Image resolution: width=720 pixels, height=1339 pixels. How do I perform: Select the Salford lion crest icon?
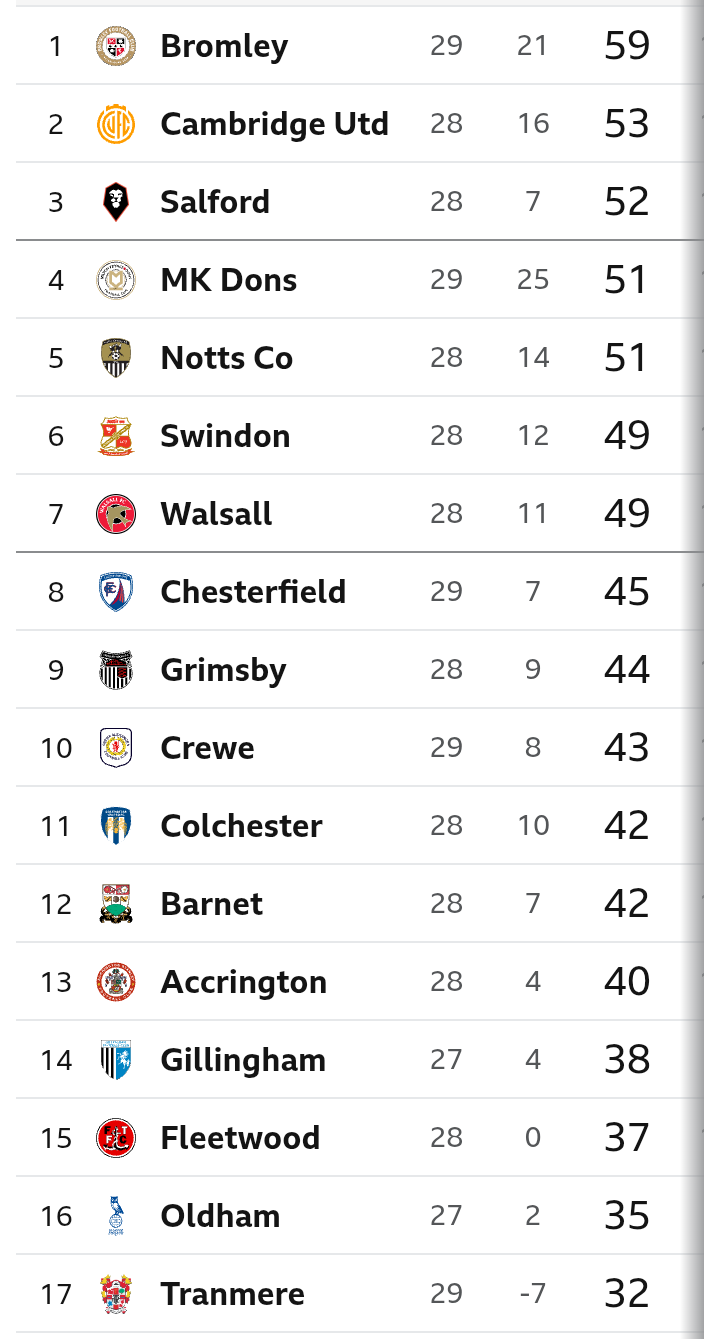coord(116,202)
